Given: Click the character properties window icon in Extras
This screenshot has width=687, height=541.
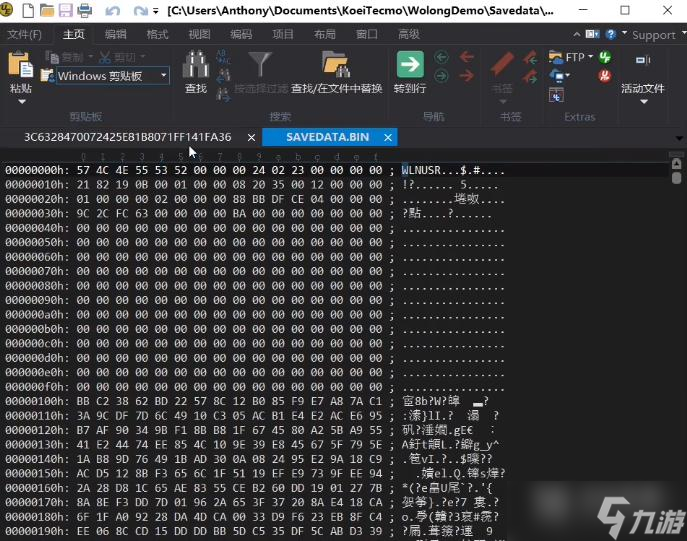Looking at the screenshot, I should (x=556, y=95).
